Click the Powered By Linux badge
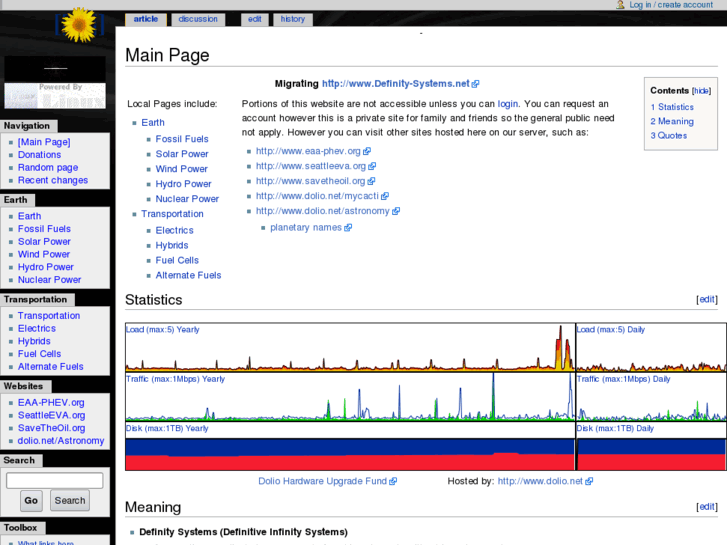Viewport: 727px width, 545px height. pyautogui.click(x=55, y=96)
